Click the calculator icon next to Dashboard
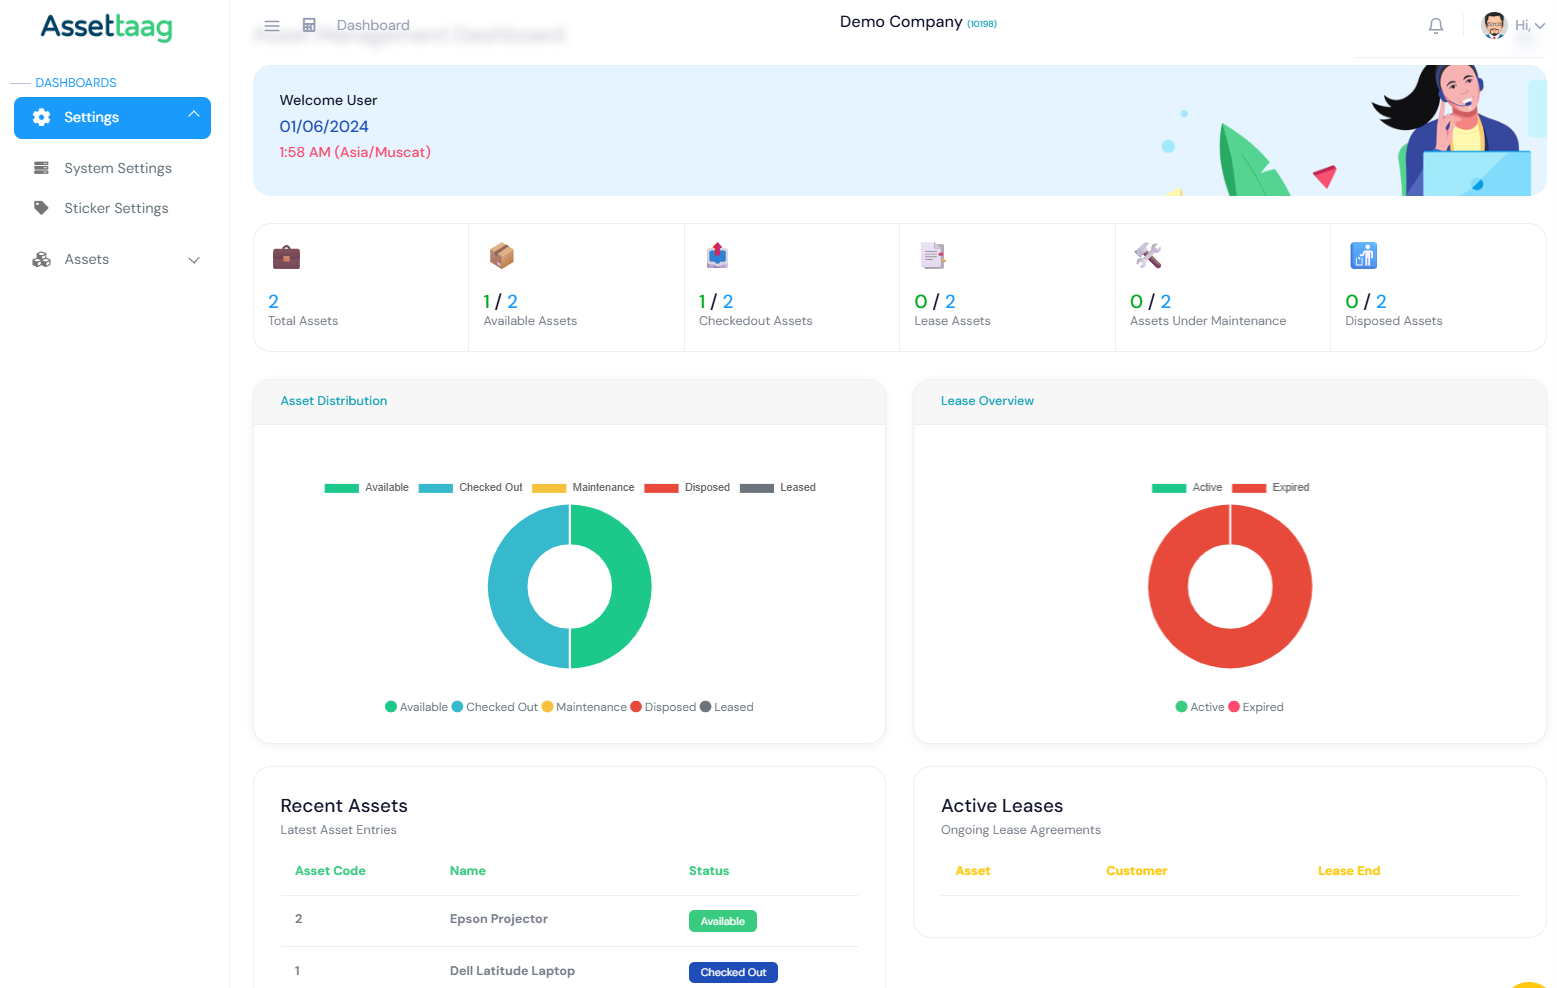Screen dimensions: 1557x988 point(309,24)
